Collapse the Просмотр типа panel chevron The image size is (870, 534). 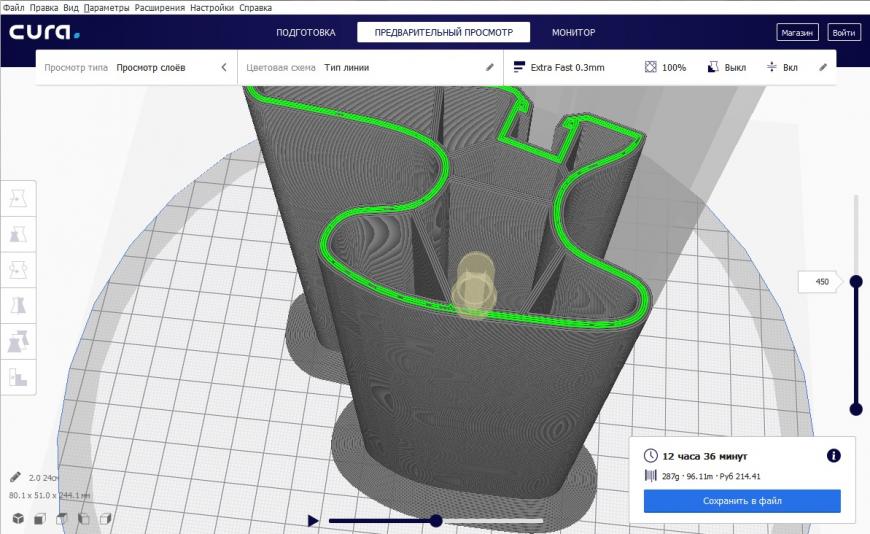click(224, 67)
